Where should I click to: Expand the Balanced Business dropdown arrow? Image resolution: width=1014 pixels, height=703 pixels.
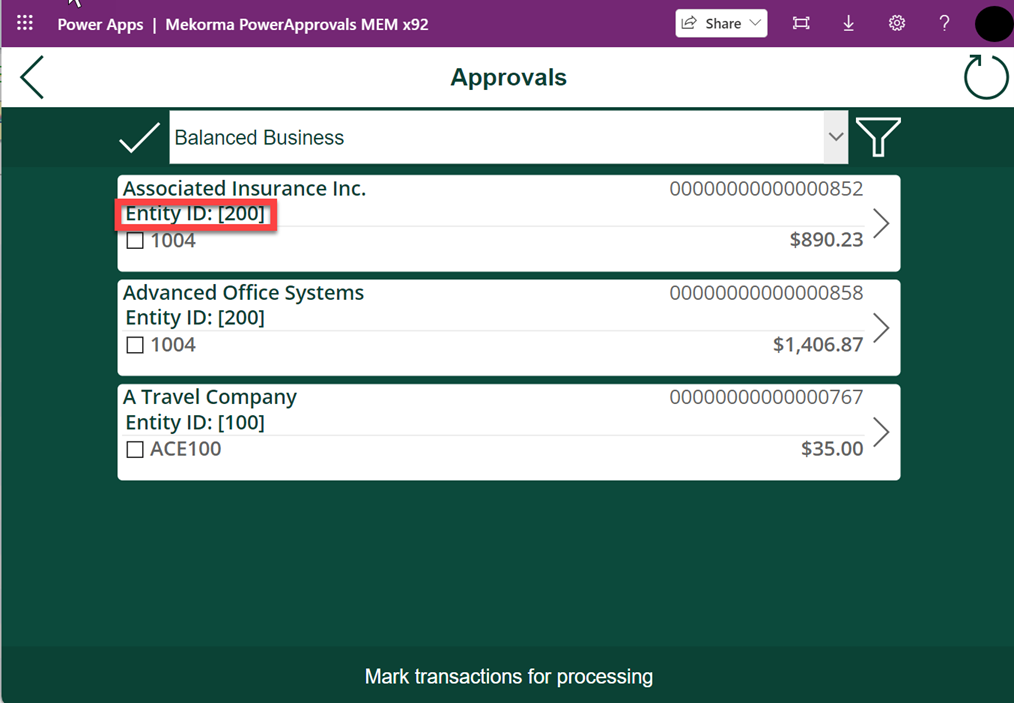pos(835,138)
